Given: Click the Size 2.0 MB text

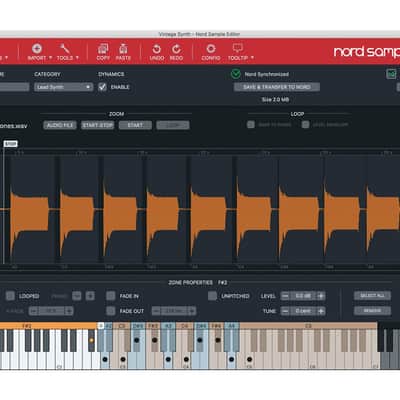Looking at the screenshot, I should click(275, 99).
